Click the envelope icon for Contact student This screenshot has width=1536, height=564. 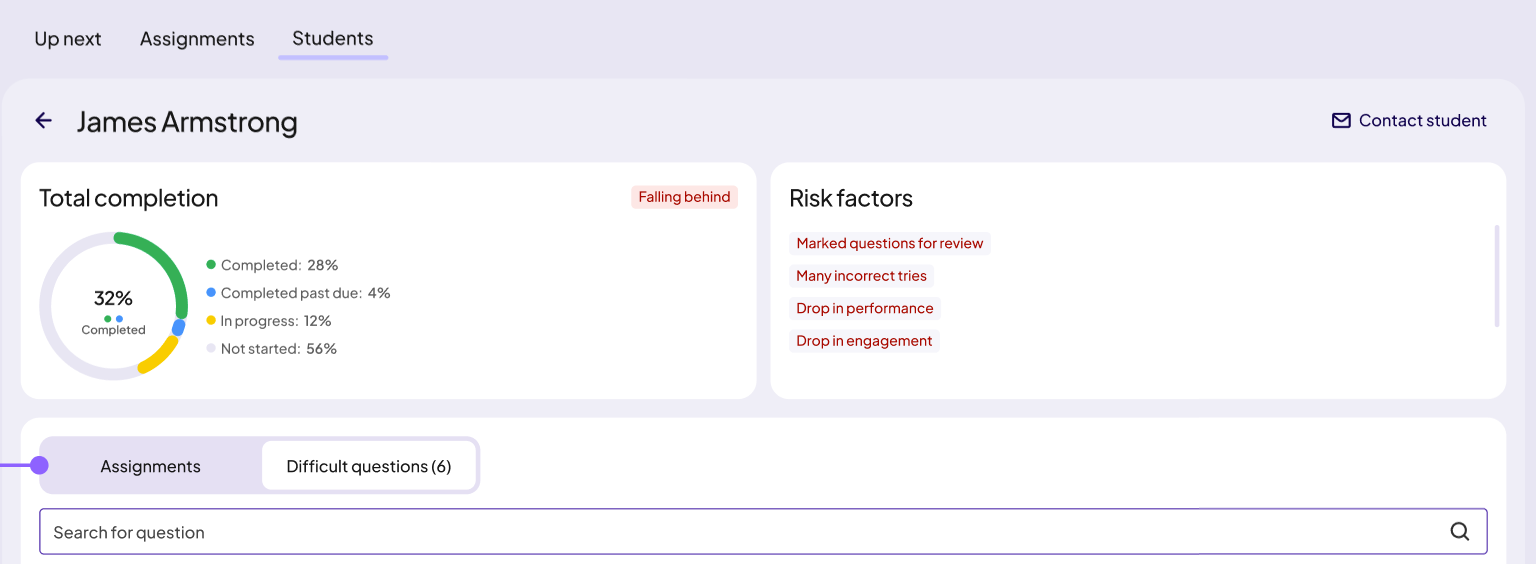tap(1341, 121)
